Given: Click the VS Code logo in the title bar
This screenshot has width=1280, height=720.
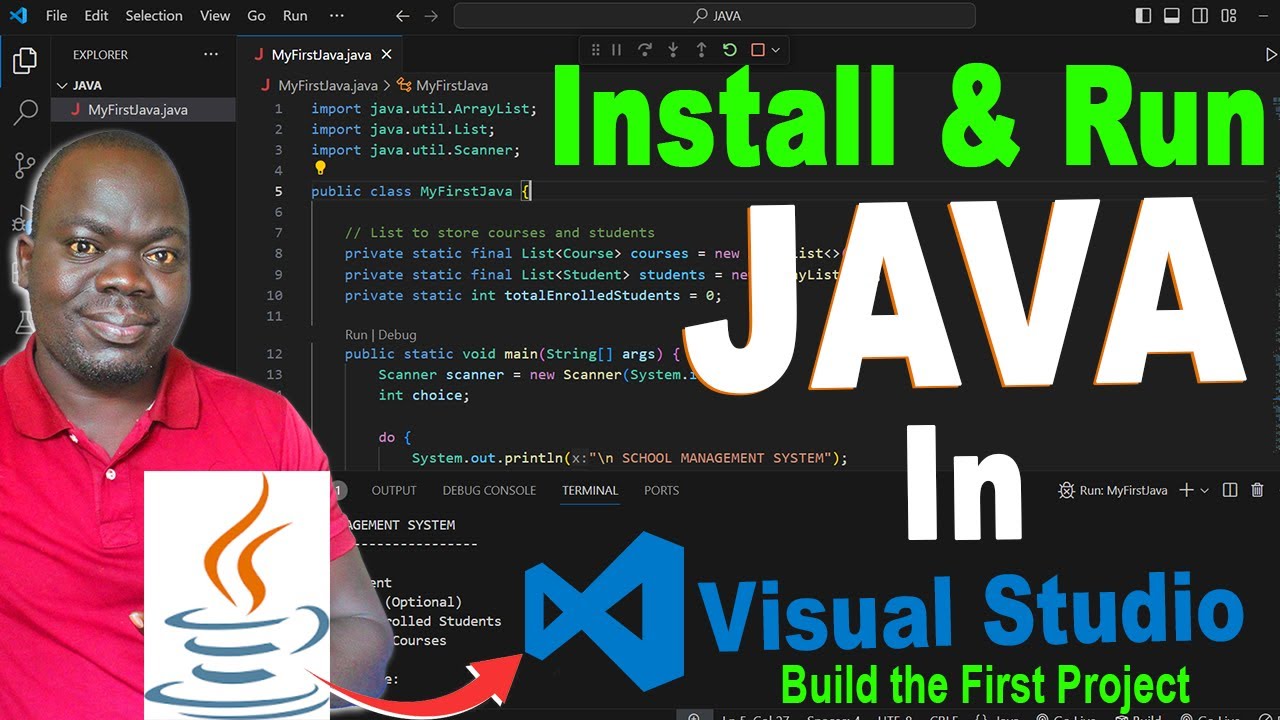Looking at the screenshot, I should pyautogui.click(x=18, y=16).
